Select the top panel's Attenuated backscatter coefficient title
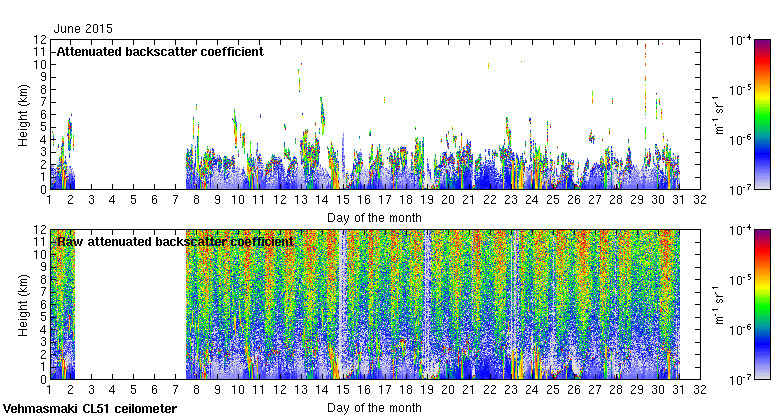The image size is (780, 420). tap(159, 52)
